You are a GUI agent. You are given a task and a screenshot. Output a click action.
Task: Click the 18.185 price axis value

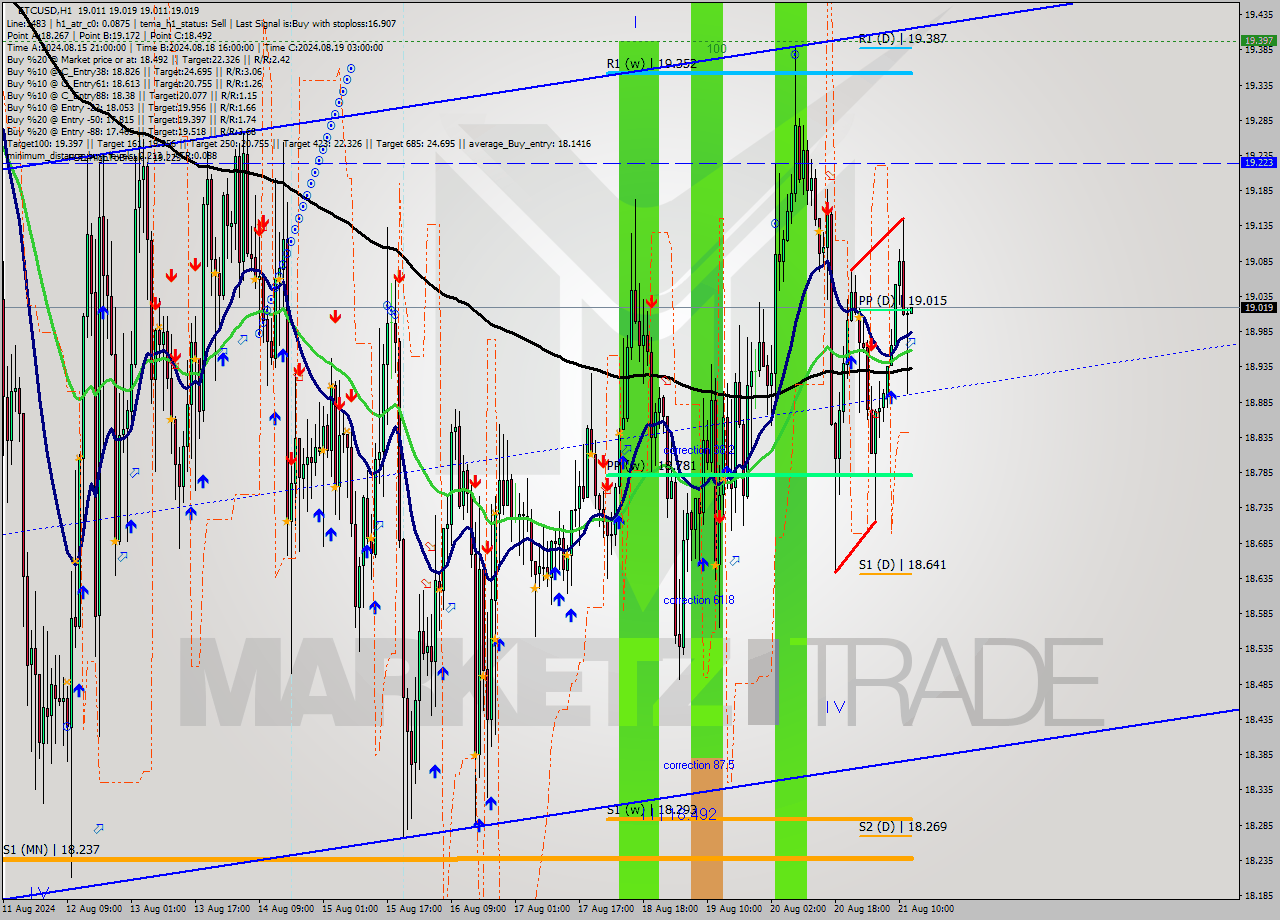(1257, 896)
